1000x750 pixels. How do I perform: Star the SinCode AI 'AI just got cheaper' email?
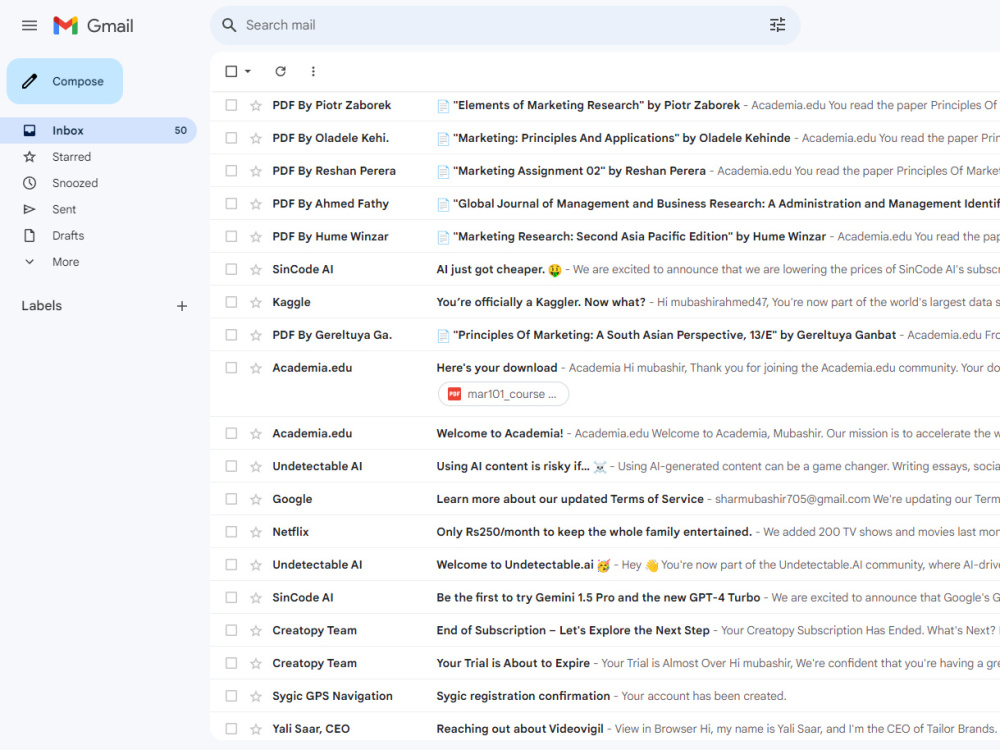click(x=256, y=270)
